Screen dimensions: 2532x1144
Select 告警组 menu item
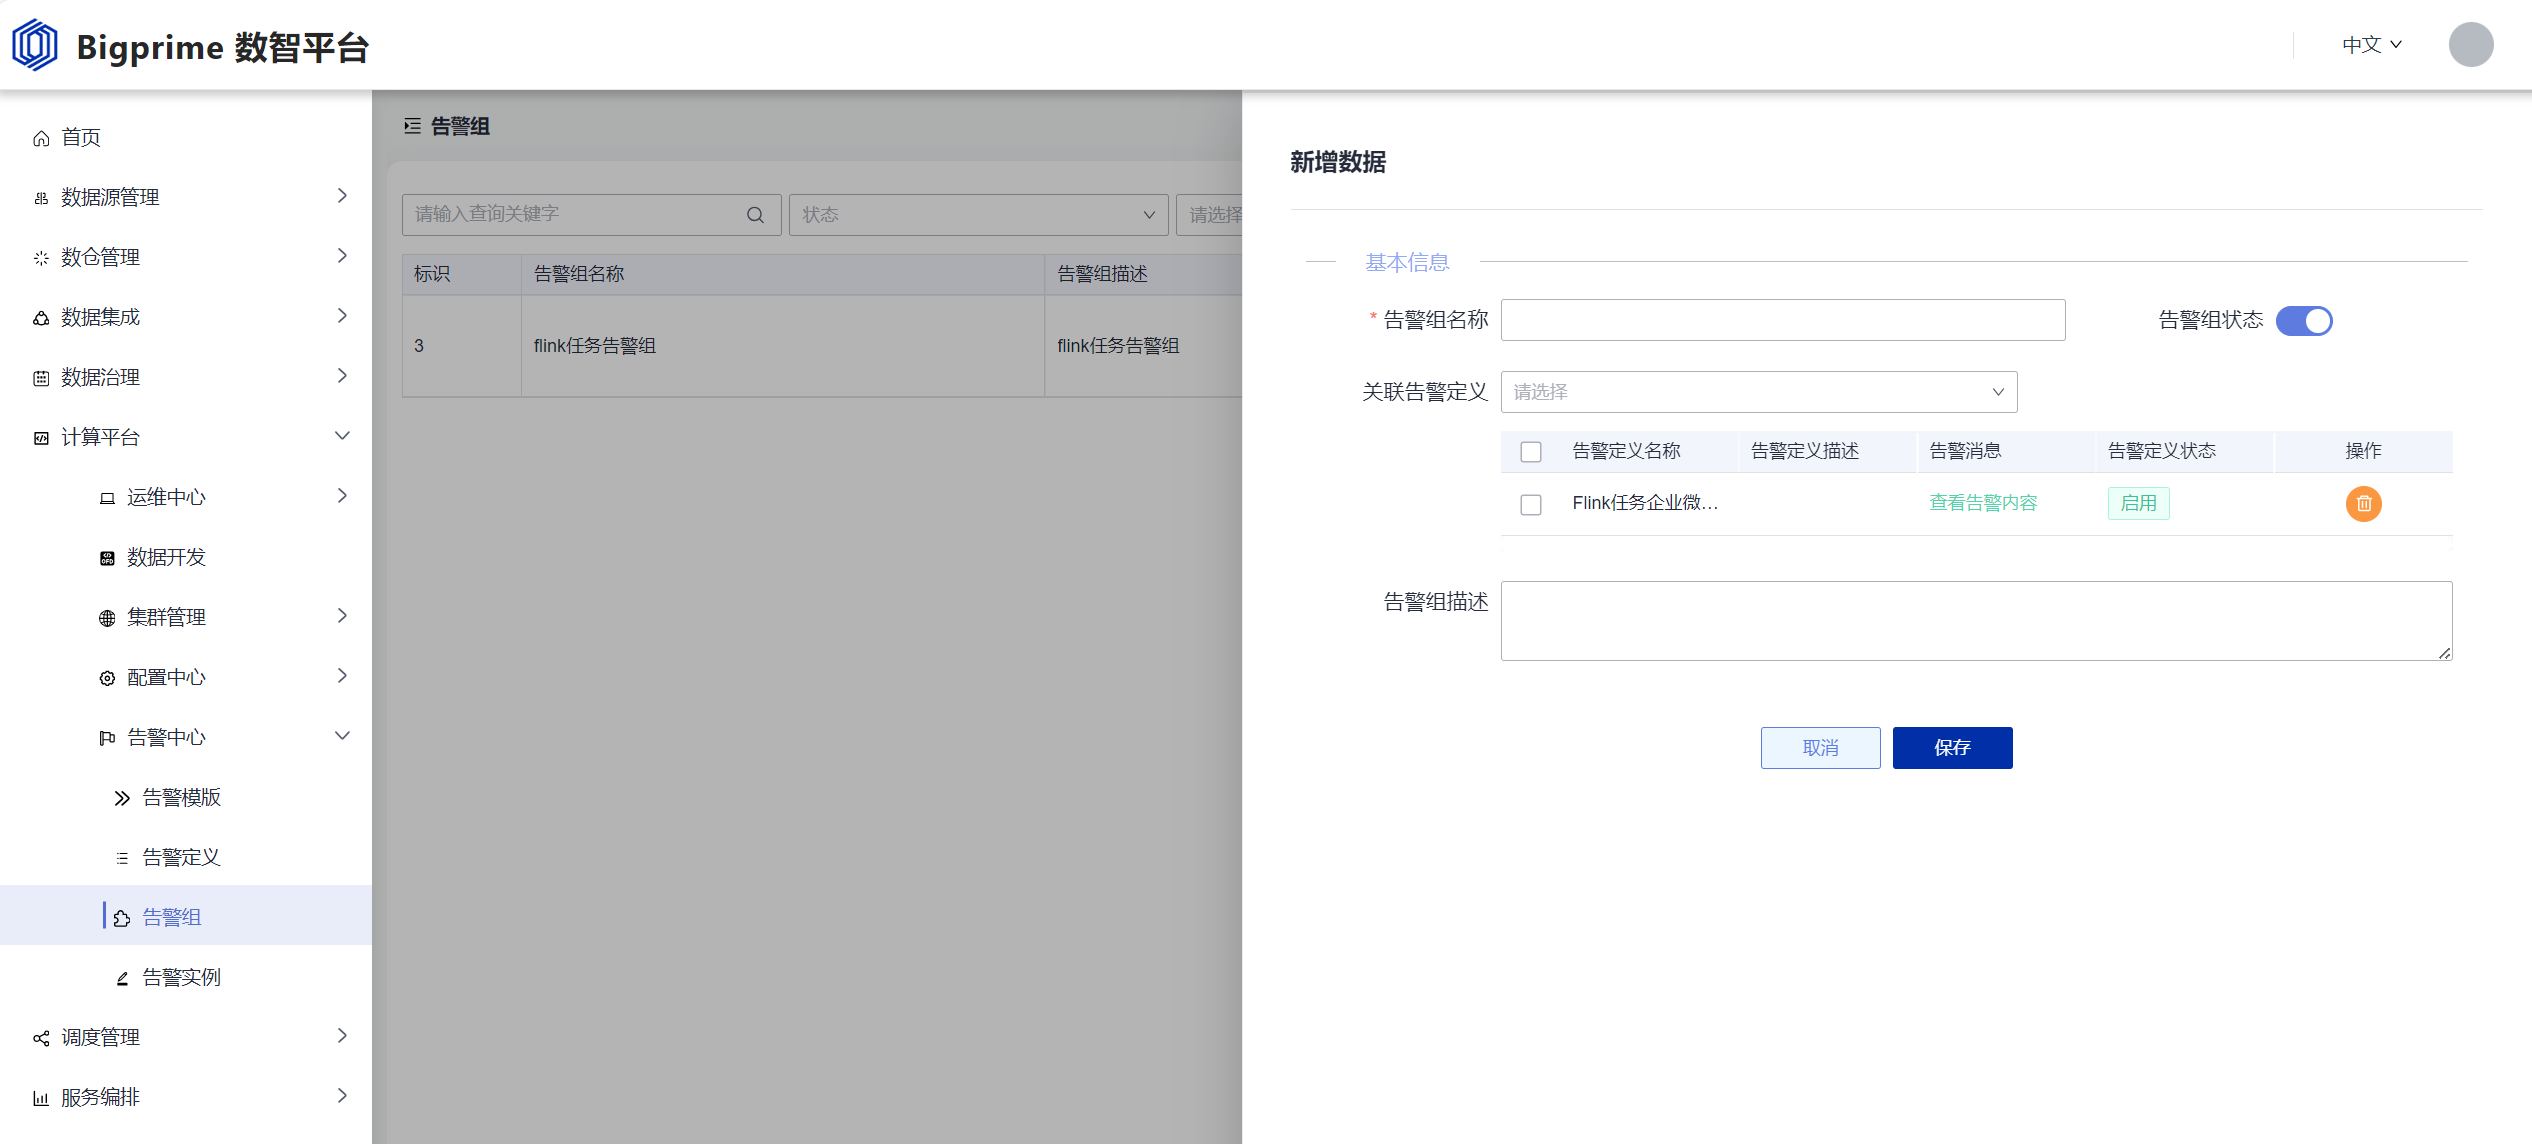coord(186,915)
